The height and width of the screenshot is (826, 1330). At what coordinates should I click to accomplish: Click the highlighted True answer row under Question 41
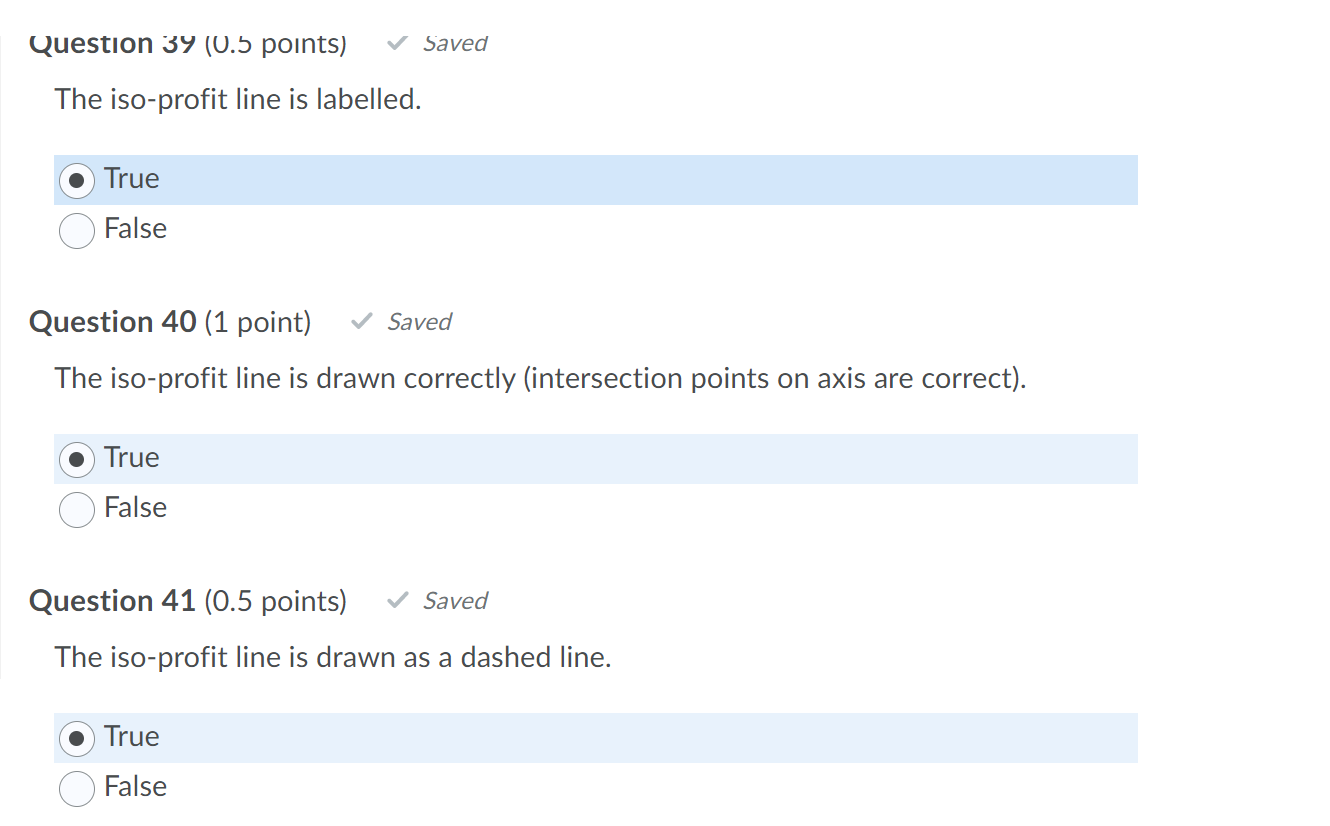click(500, 738)
